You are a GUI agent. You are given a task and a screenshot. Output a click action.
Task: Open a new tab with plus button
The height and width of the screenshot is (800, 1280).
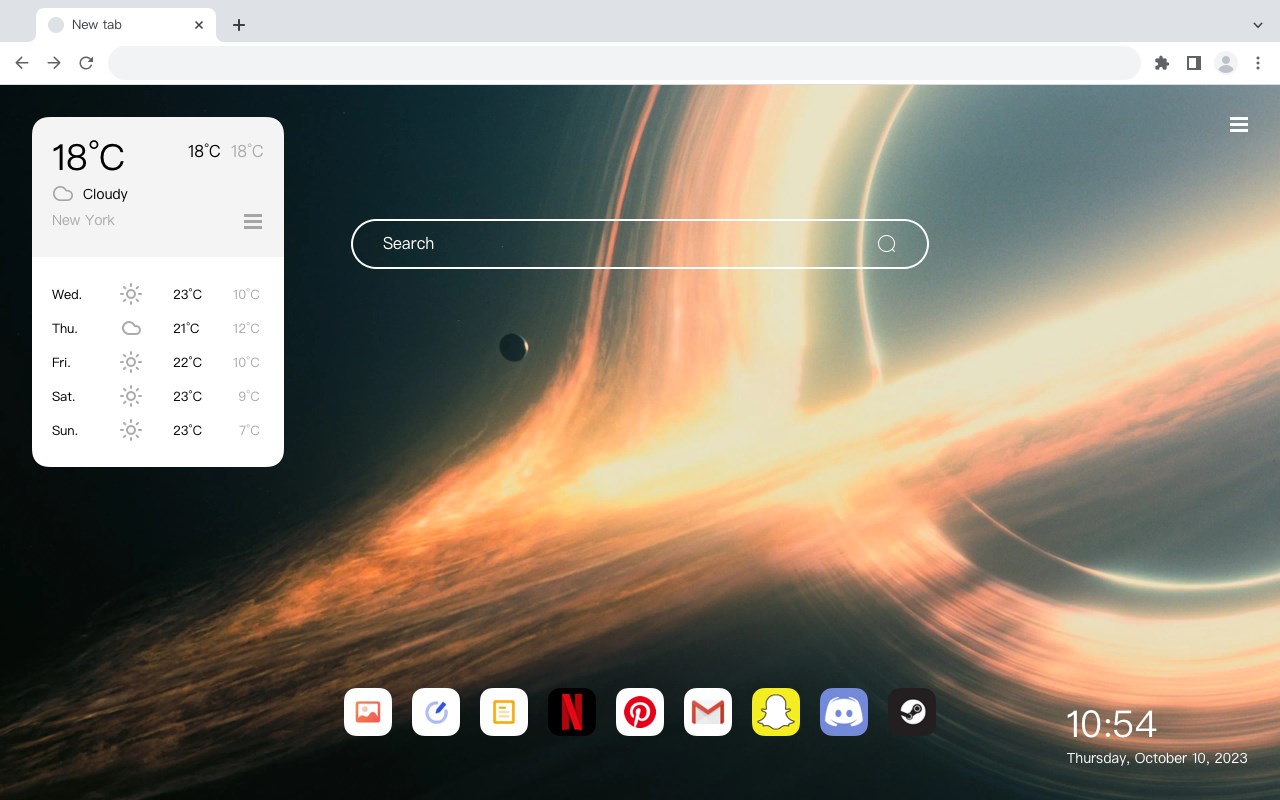tap(238, 25)
